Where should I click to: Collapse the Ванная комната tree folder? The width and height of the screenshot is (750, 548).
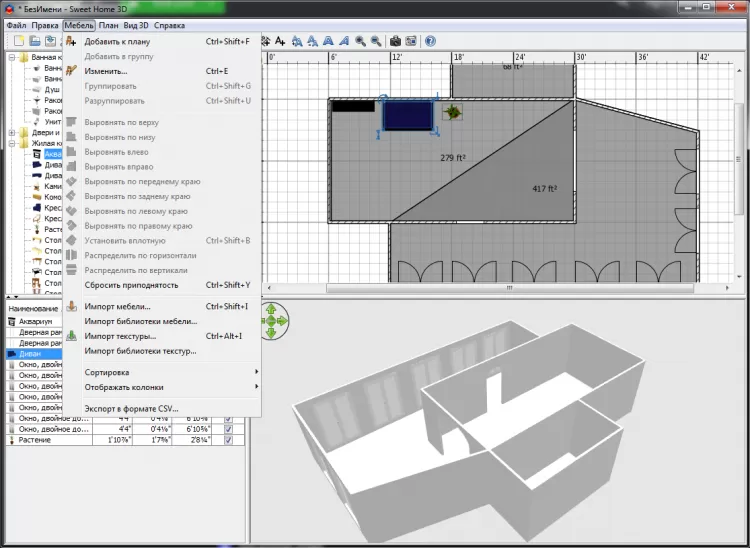point(11,57)
